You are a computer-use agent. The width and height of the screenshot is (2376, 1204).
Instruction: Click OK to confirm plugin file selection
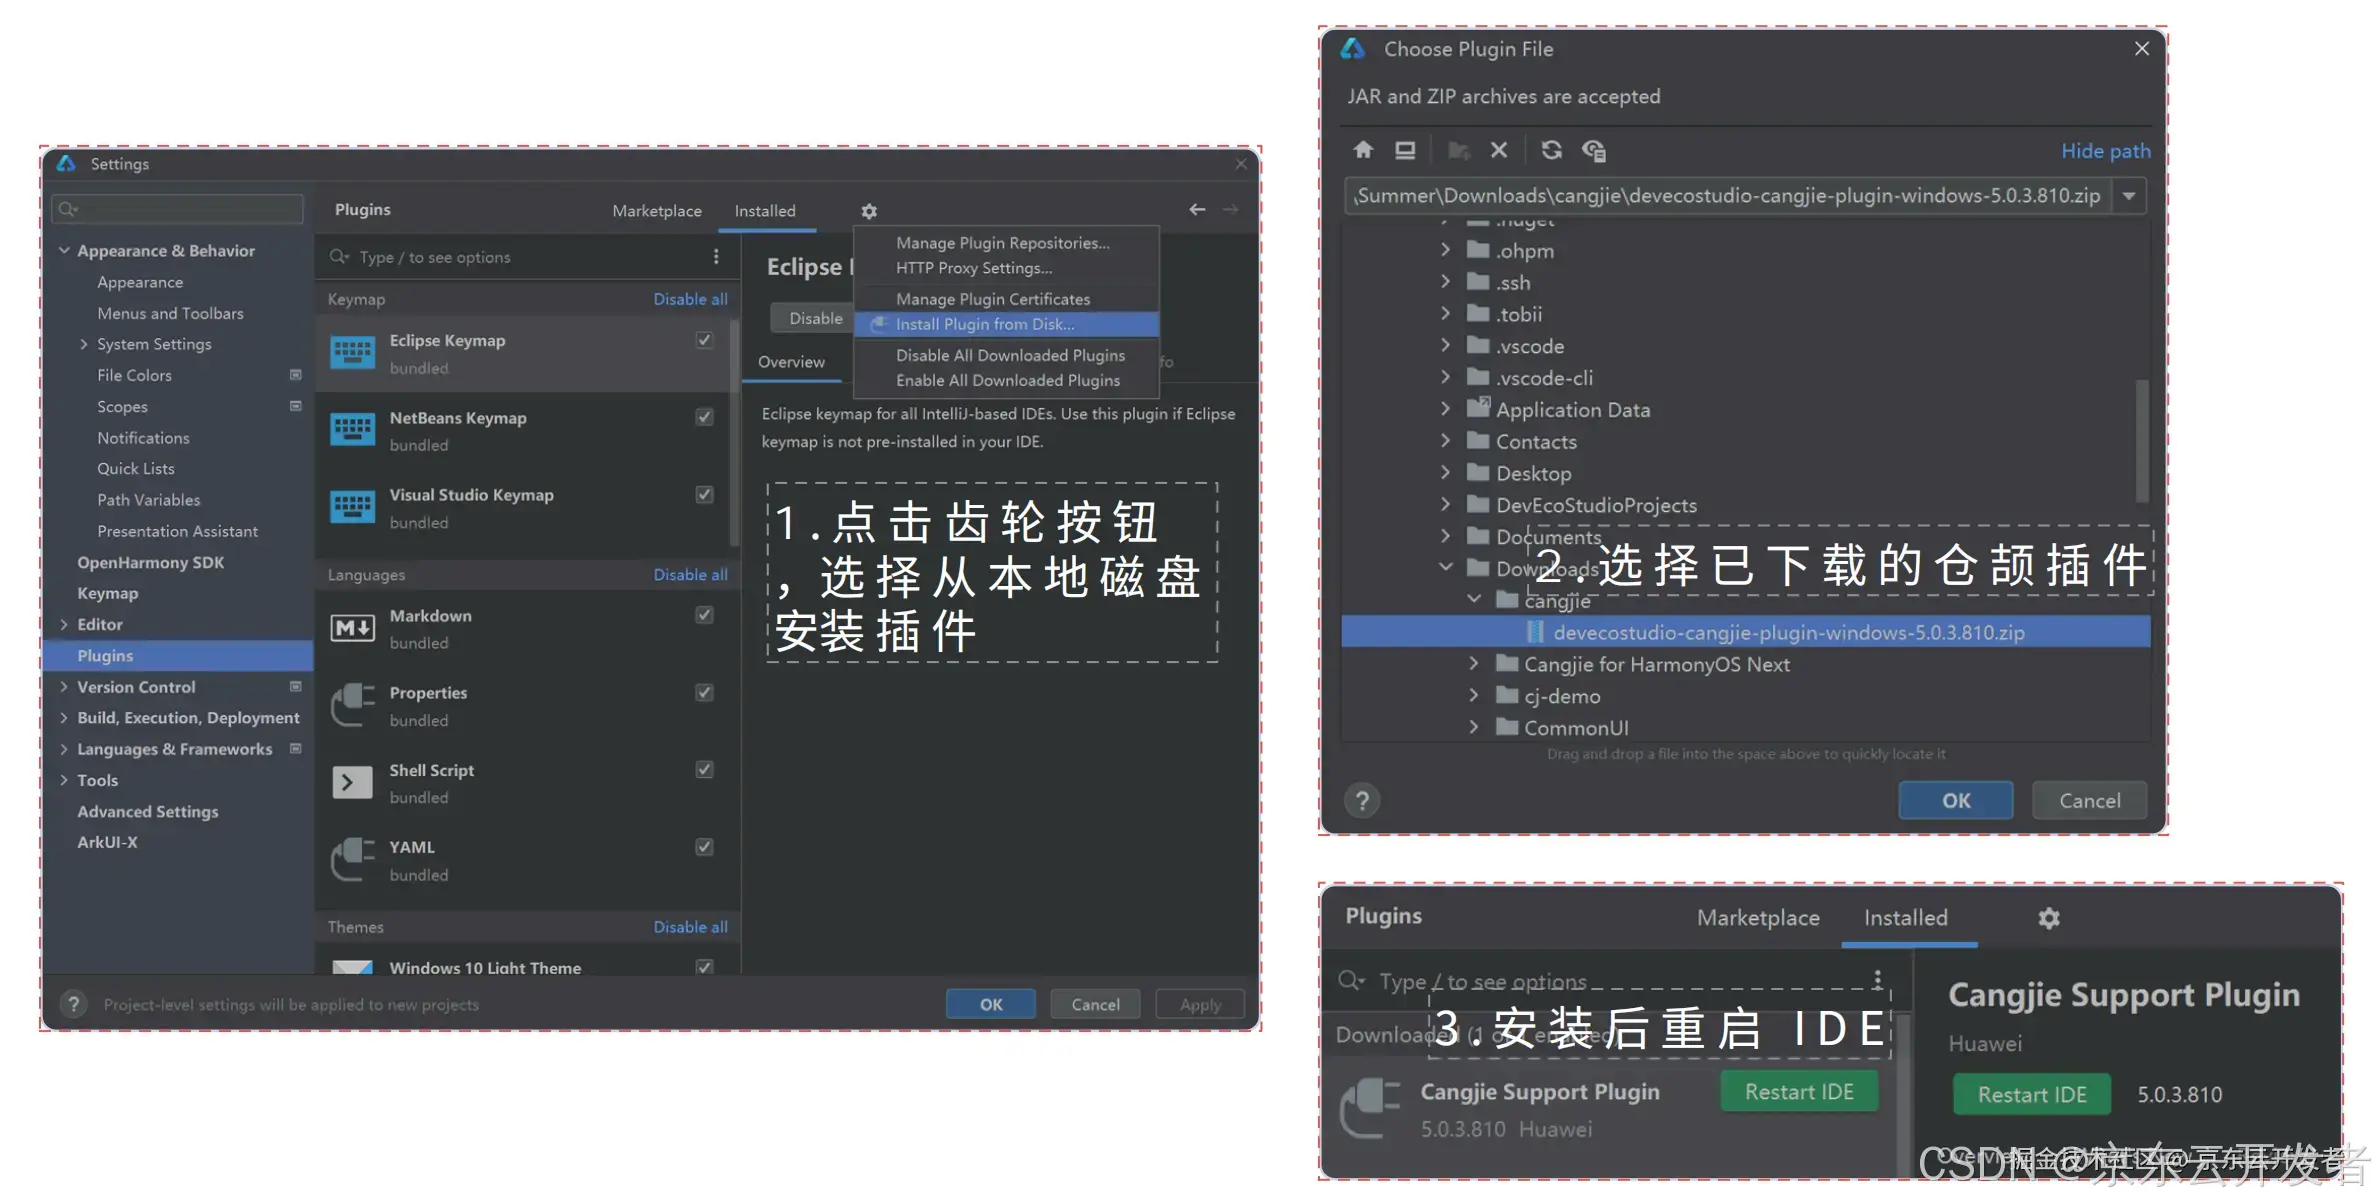click(x=1955, y=800)
